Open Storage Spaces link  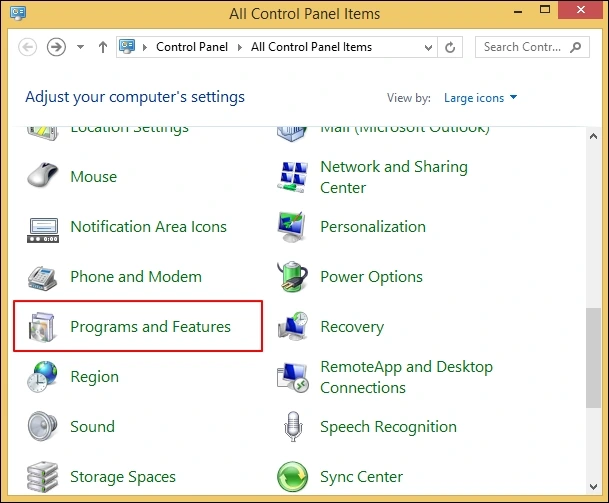click(x=123, y=477)
